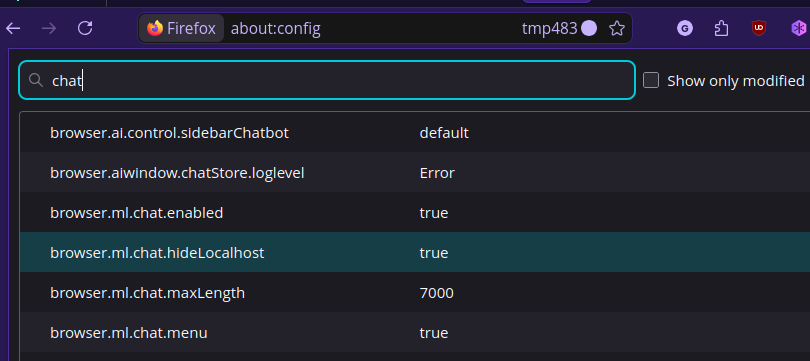Open the Extensions puzzle piece menu
The height and width of the screenshot is (361, 810).
pos(722,28)
